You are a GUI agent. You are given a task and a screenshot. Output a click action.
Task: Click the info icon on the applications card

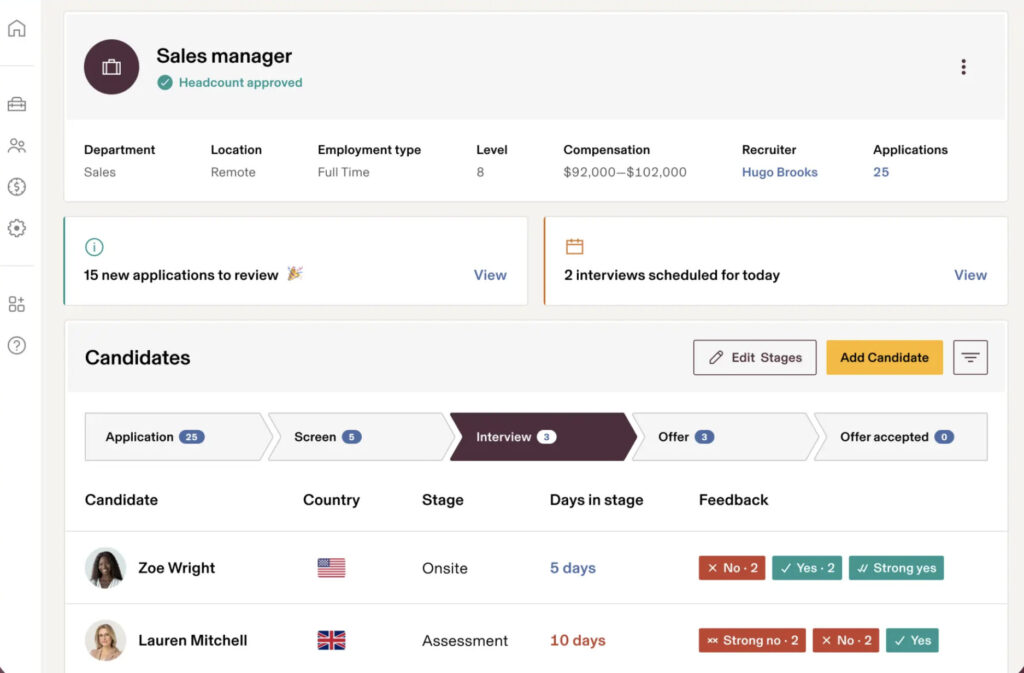pos(94,247)
